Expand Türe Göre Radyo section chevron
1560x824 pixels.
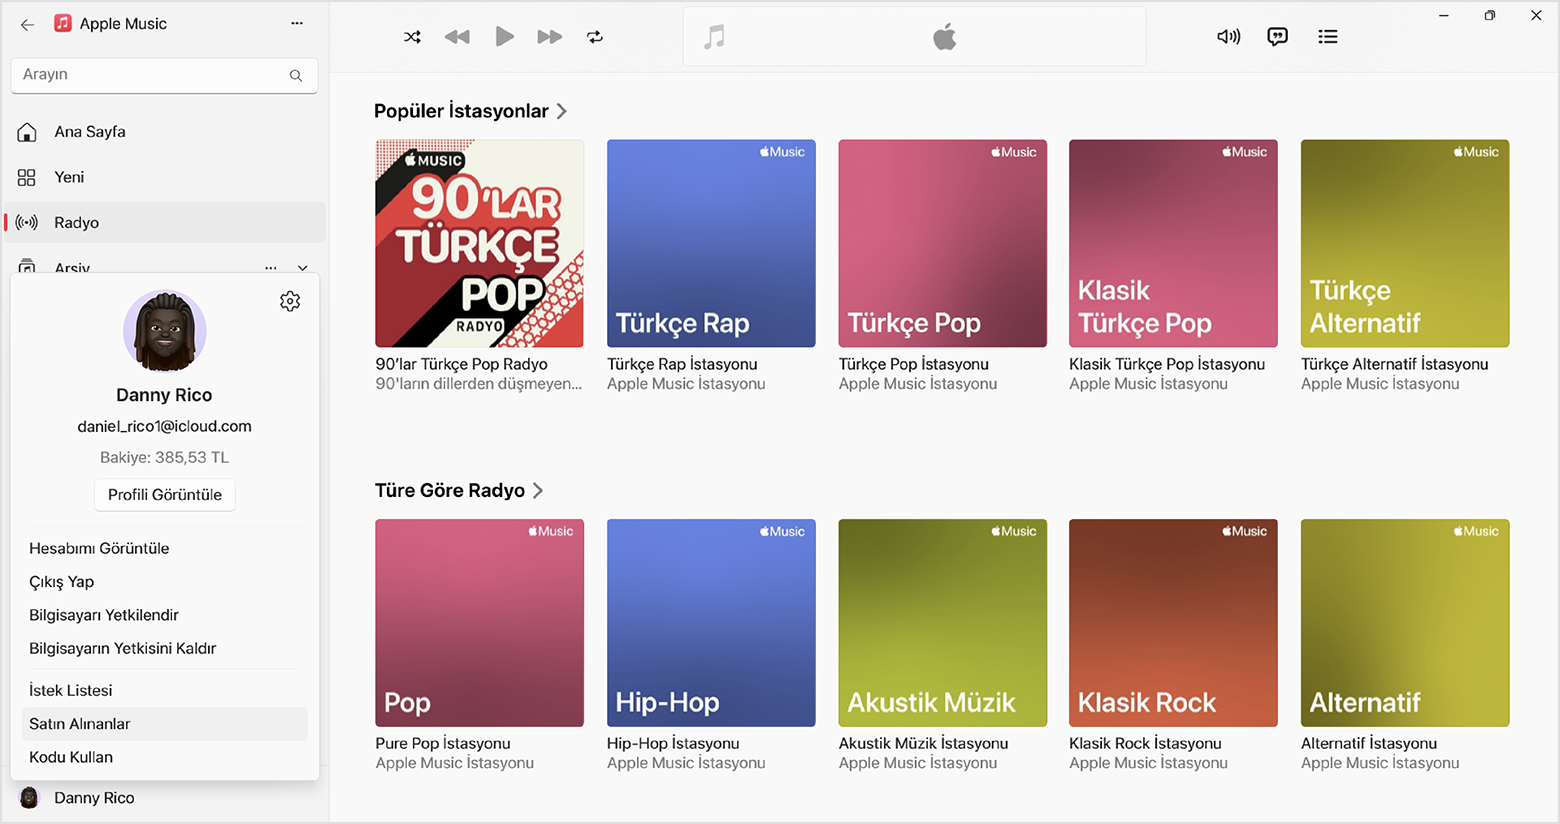[x=538, y=490]
